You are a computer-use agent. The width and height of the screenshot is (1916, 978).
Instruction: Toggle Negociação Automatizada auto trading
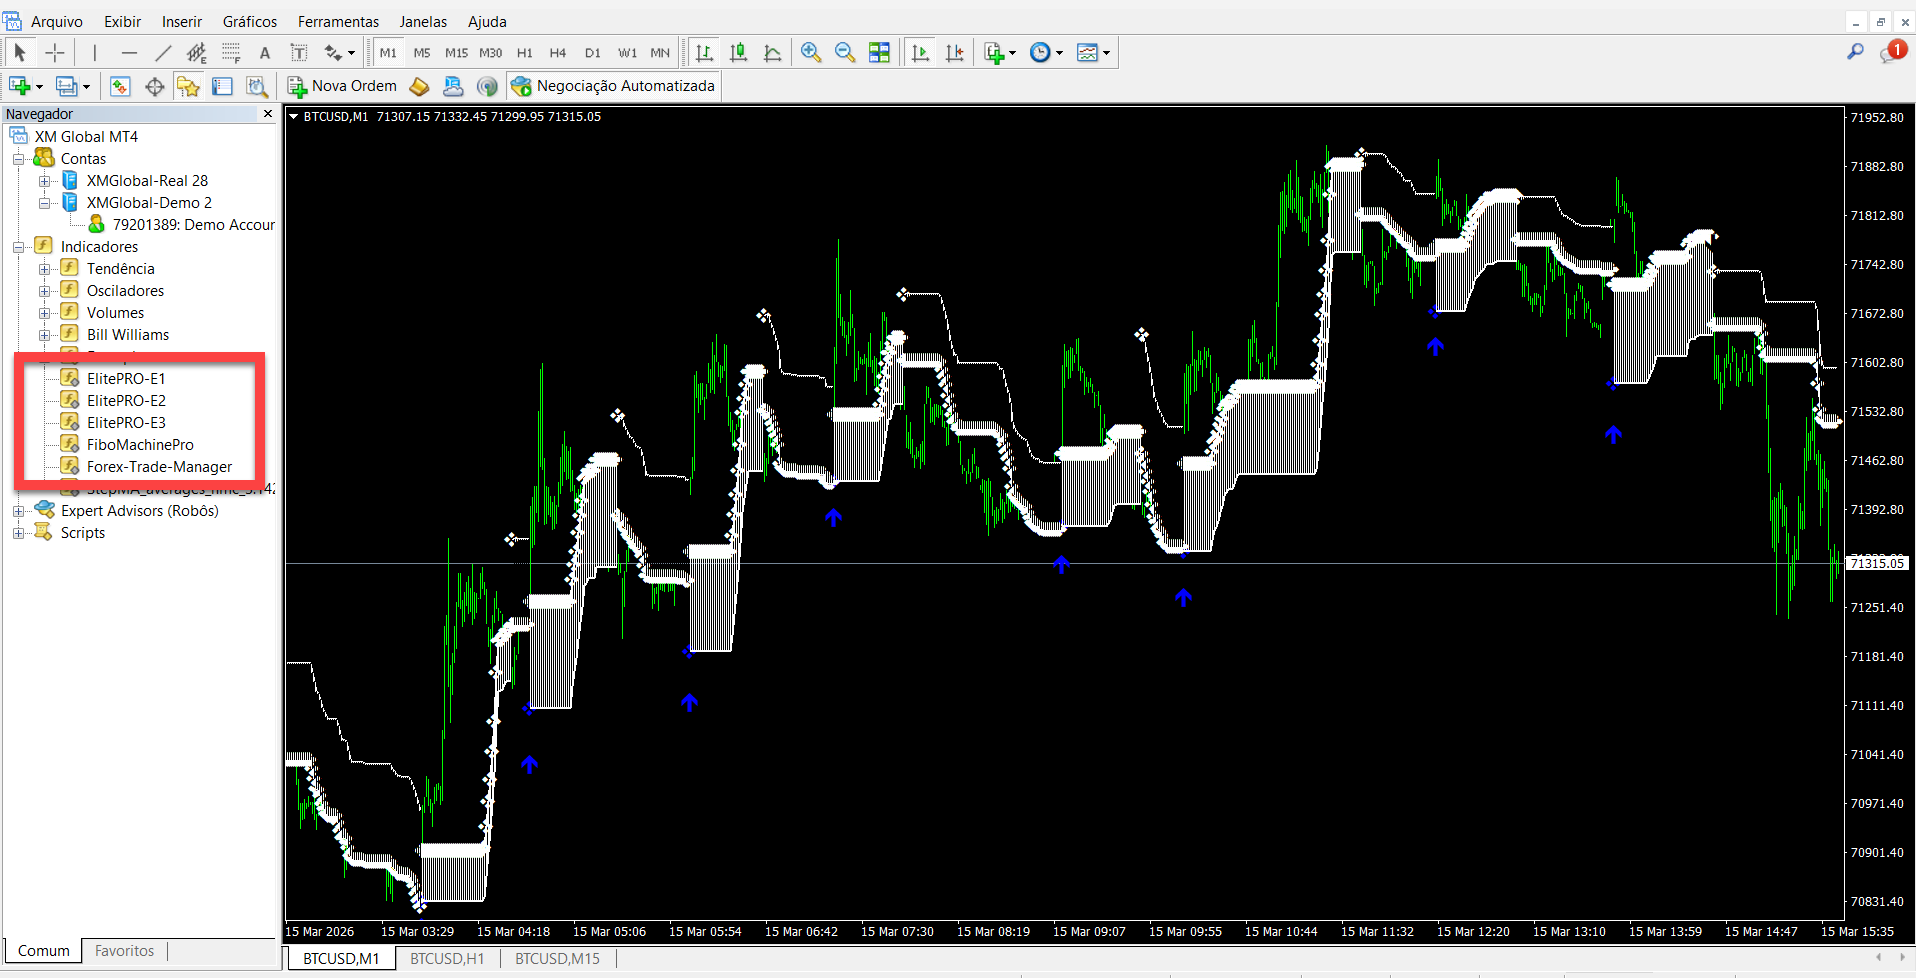pyautogui.click(x=613, y=86)
